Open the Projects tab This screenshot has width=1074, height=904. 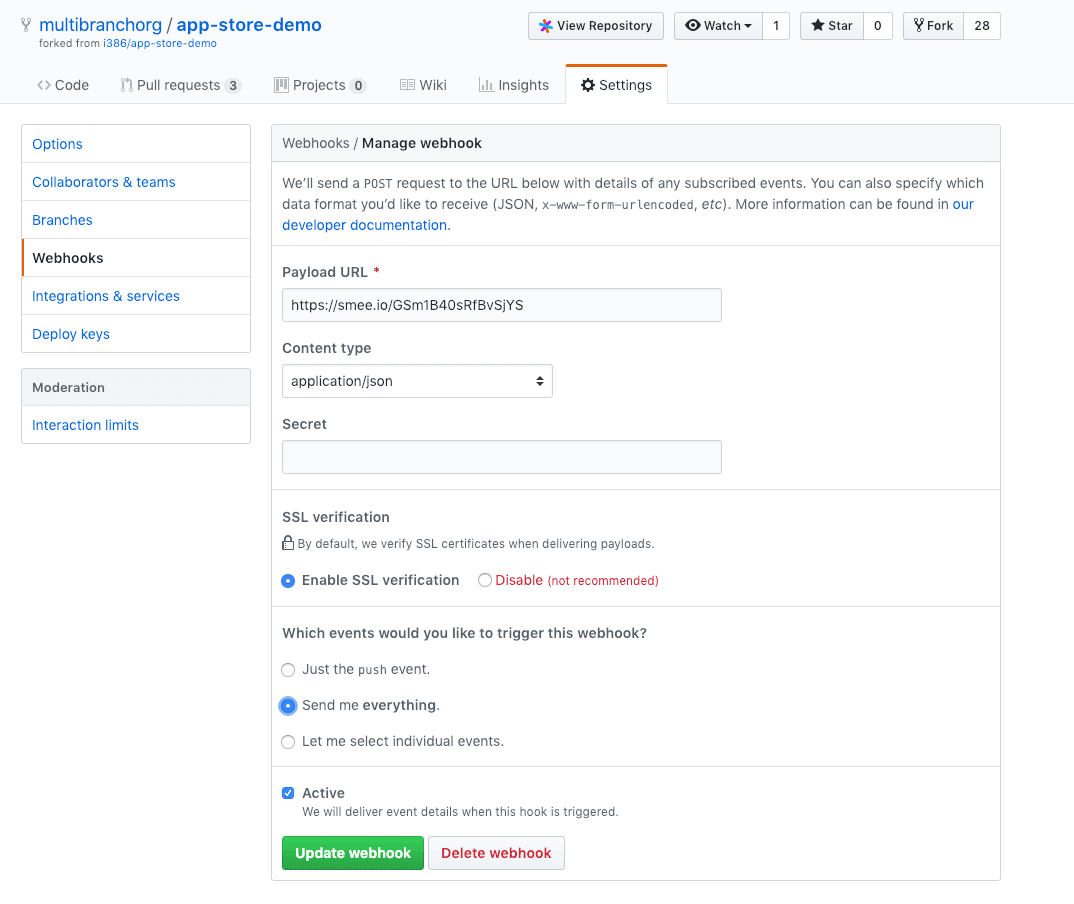pos(320,85)
